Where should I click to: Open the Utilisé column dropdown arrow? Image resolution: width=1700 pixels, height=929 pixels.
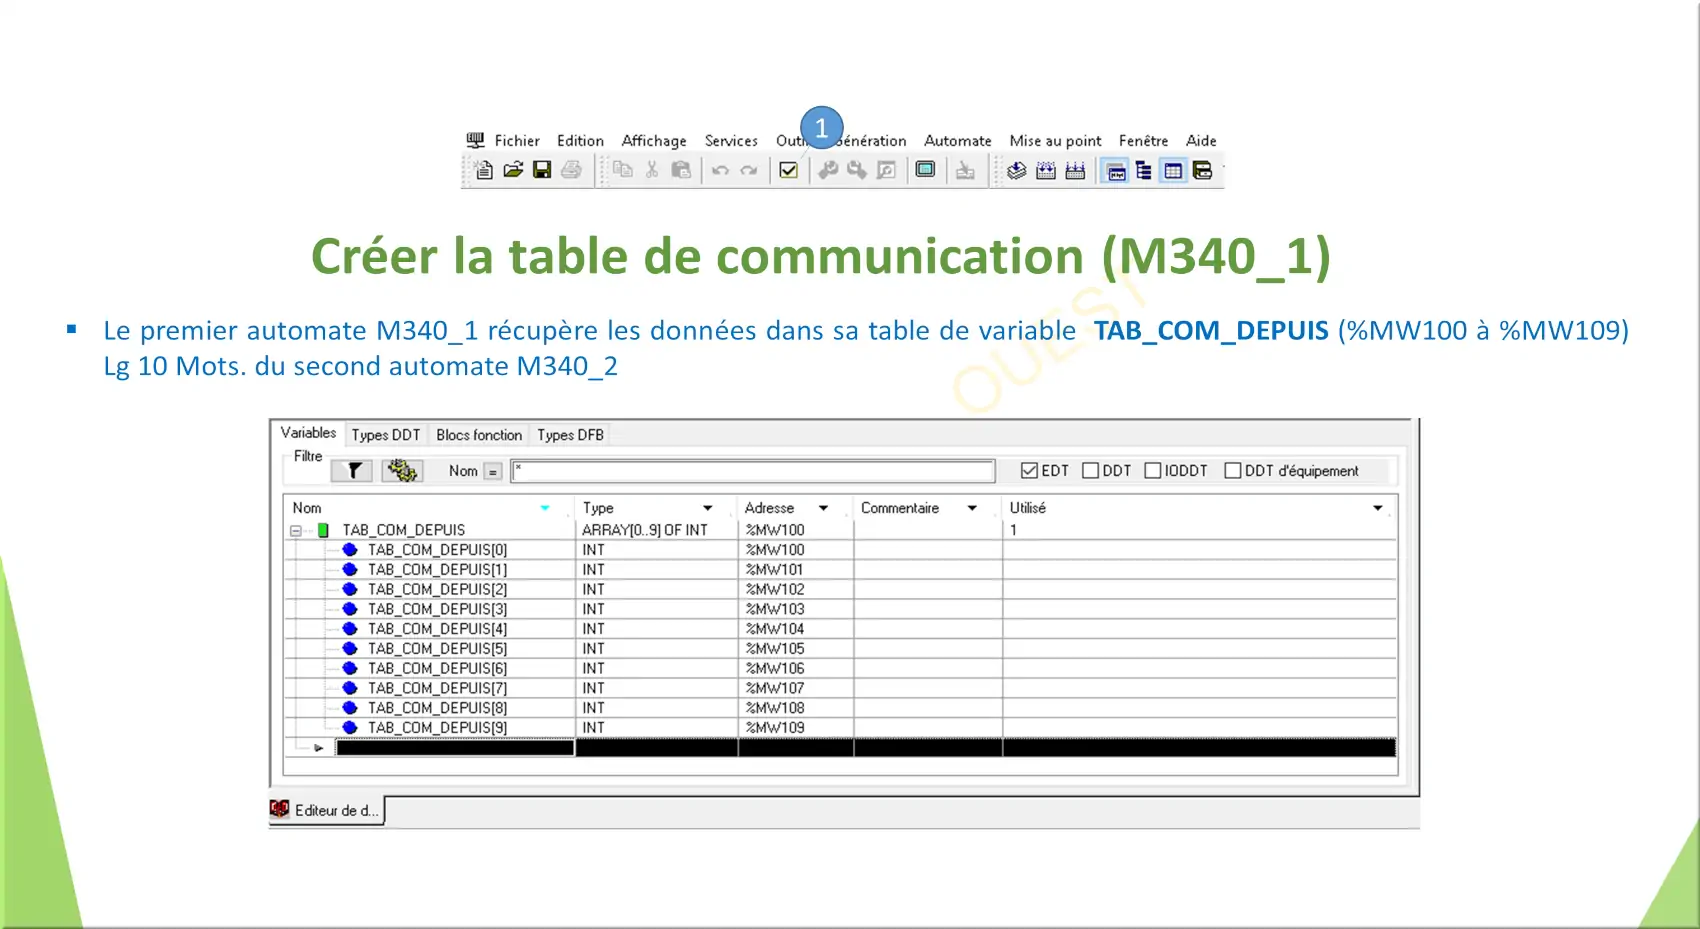(1378, 508)
